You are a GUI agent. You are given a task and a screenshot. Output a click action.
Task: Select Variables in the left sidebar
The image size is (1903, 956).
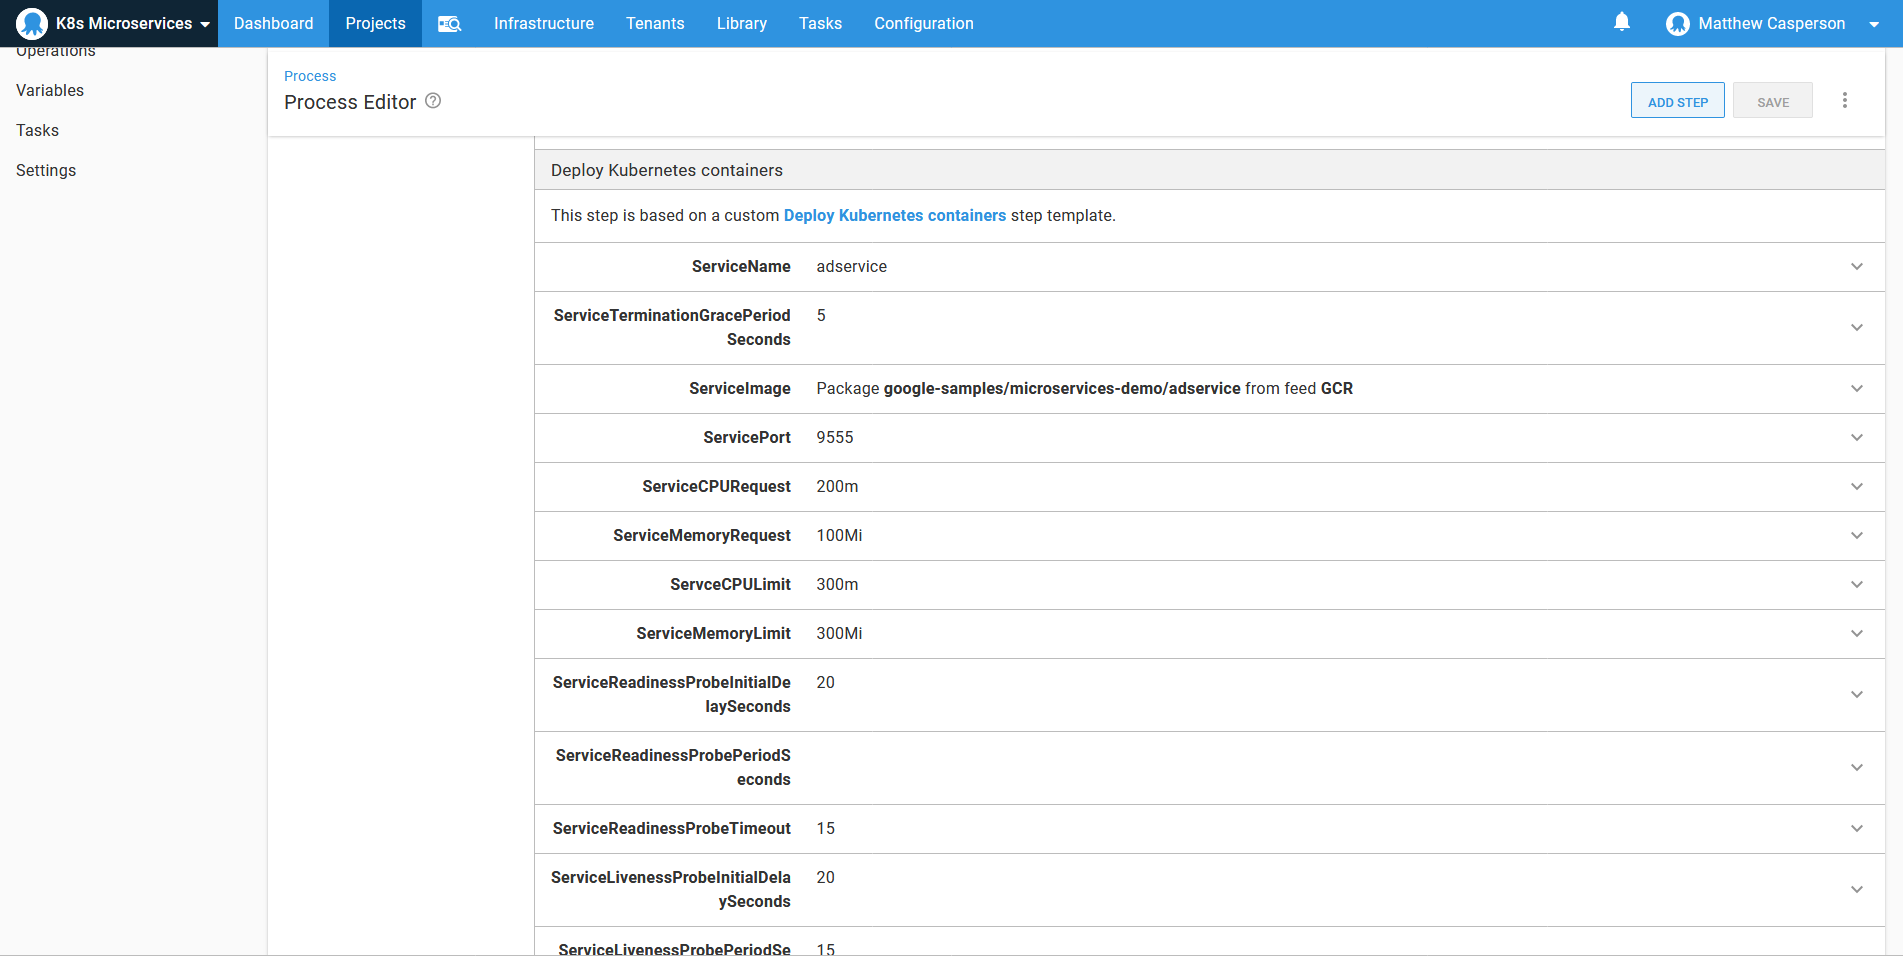(x=50, y=90)
